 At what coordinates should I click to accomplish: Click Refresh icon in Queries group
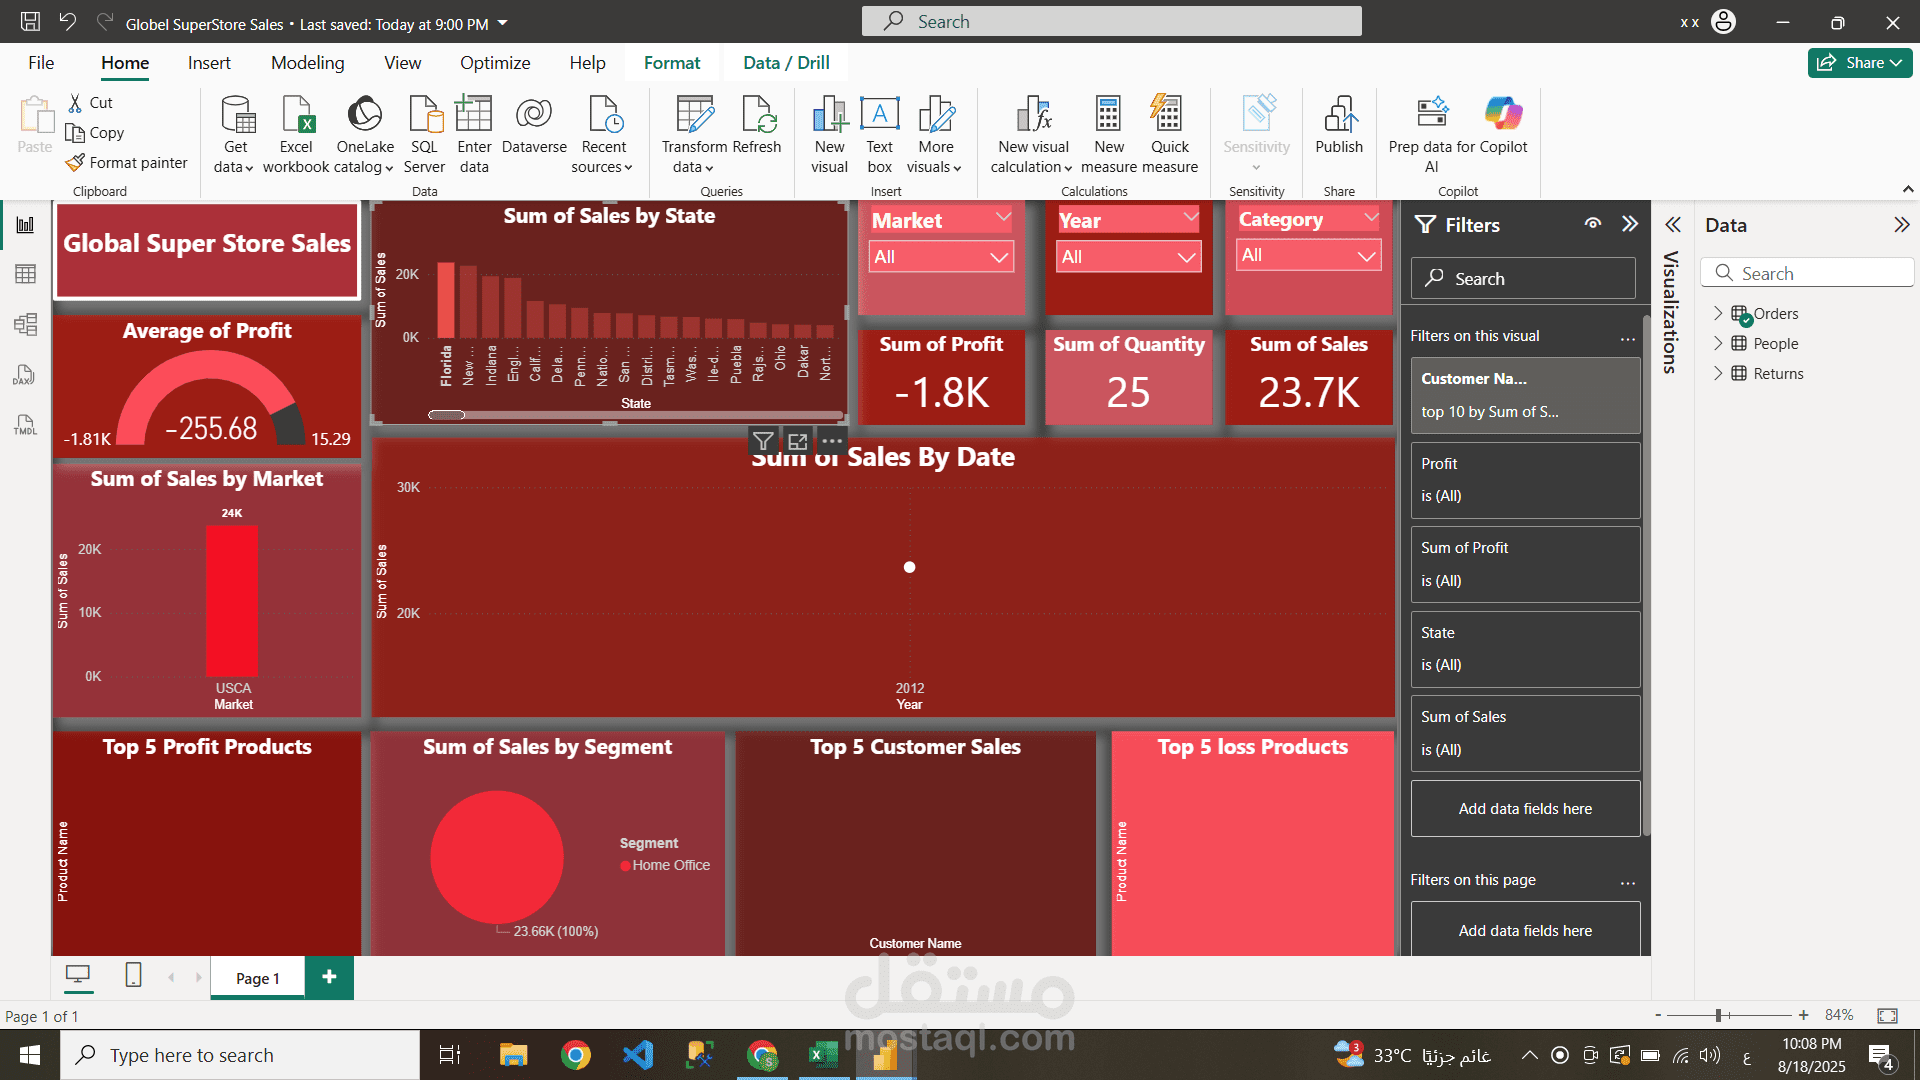pos(757,125)
